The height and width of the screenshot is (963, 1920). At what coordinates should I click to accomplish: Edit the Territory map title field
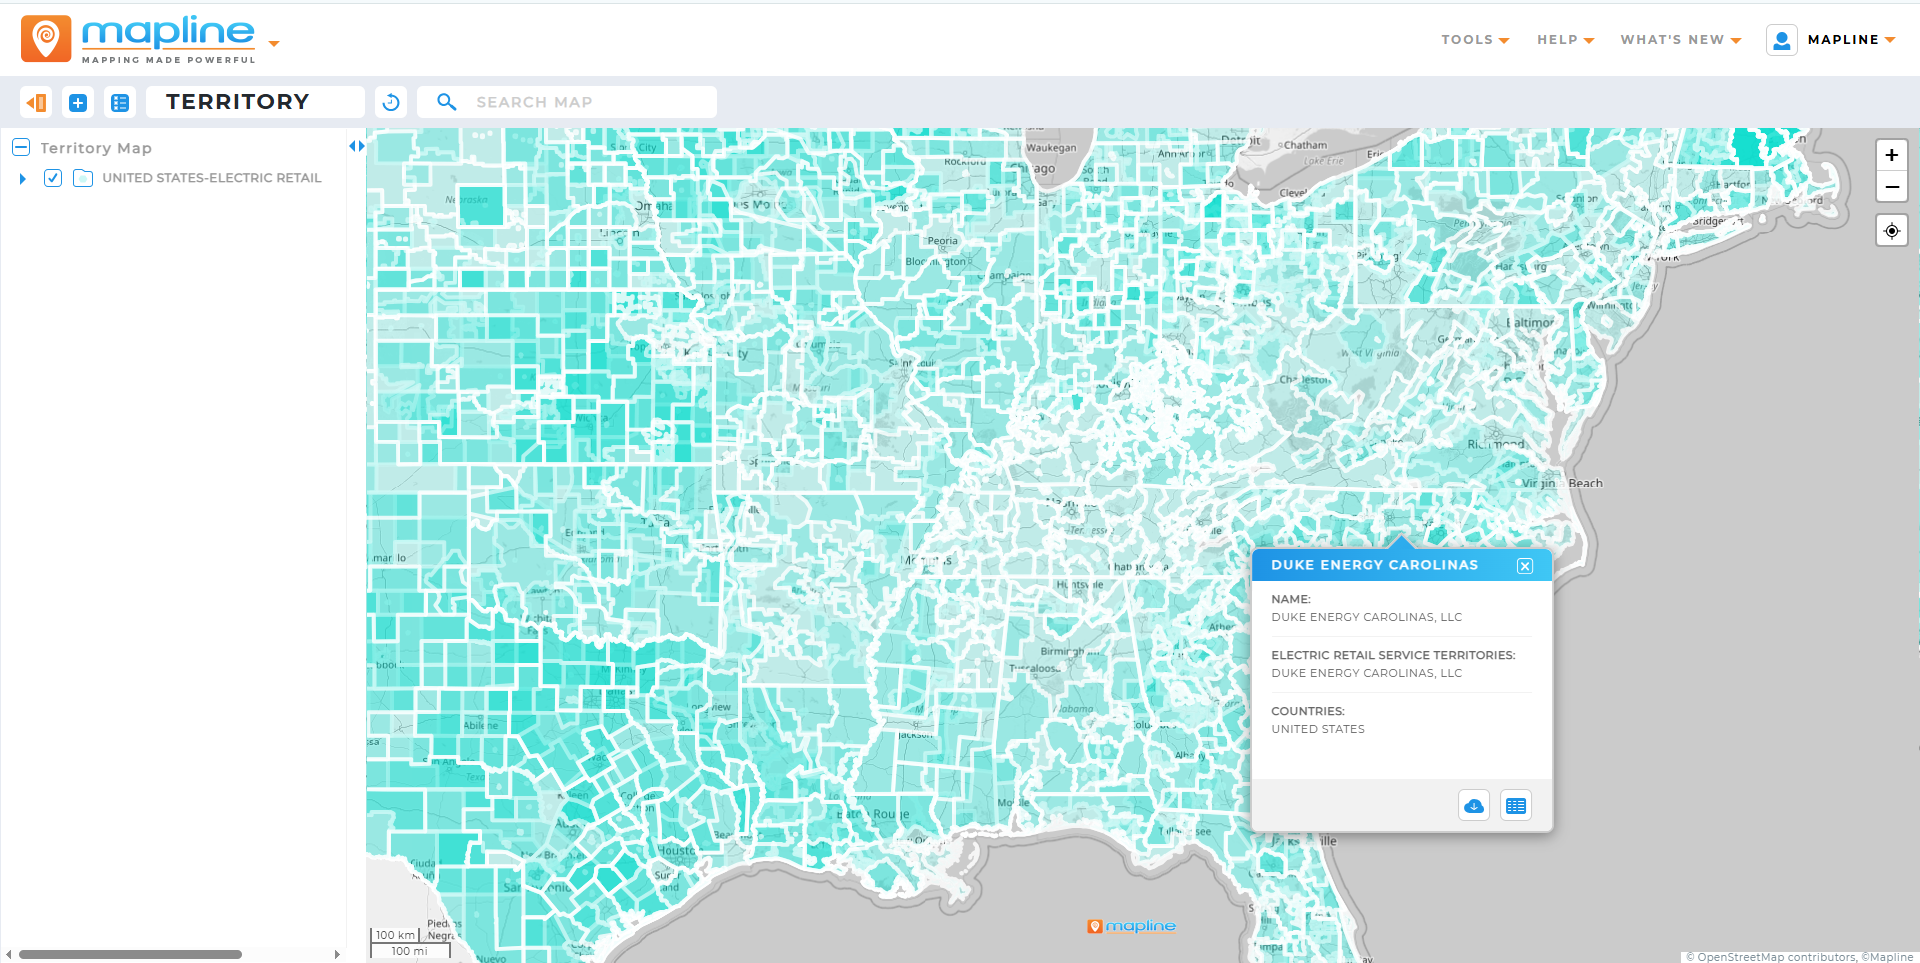click(x=255, y=102)
